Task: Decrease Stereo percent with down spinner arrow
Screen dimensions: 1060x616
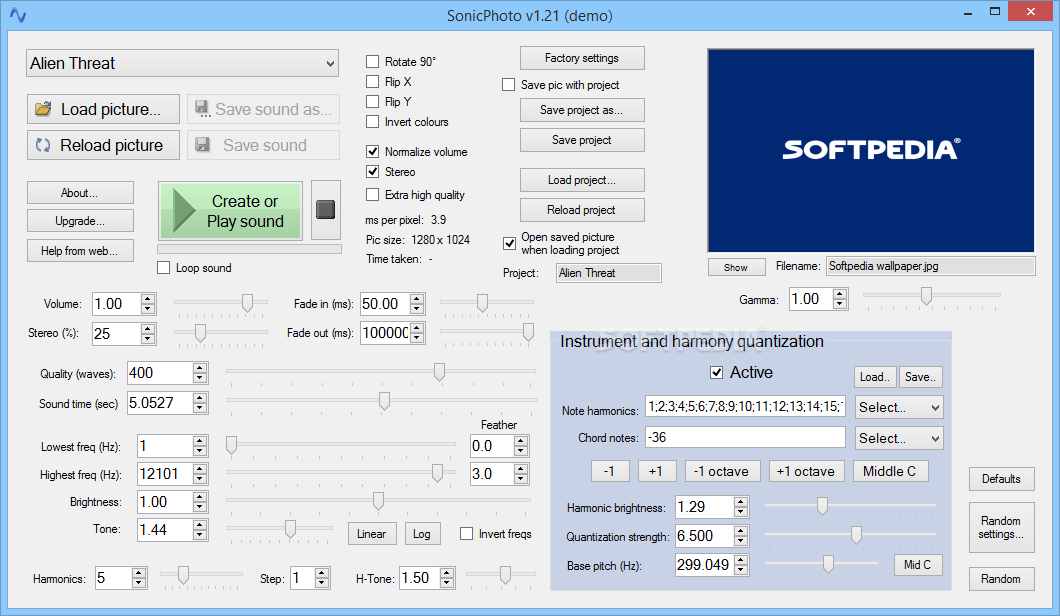Action: [x=149, y=339]
